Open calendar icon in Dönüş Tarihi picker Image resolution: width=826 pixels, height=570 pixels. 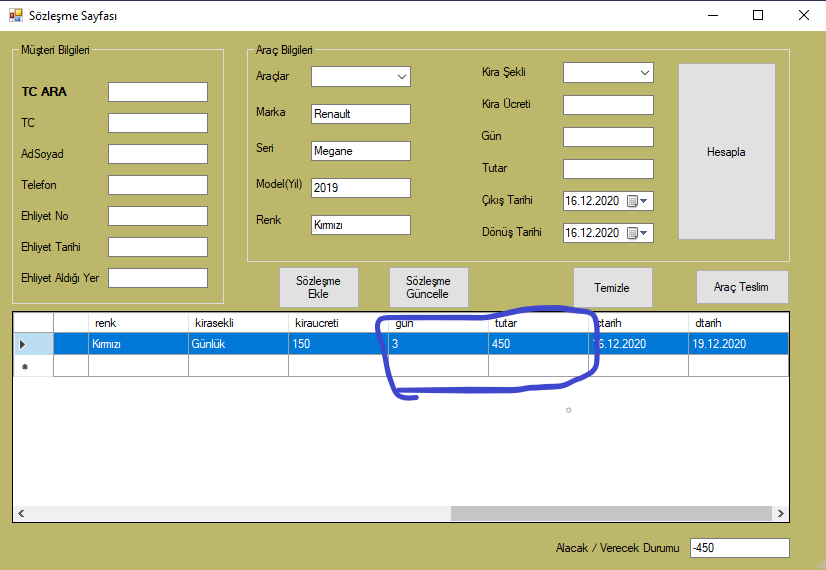[633, 233]
